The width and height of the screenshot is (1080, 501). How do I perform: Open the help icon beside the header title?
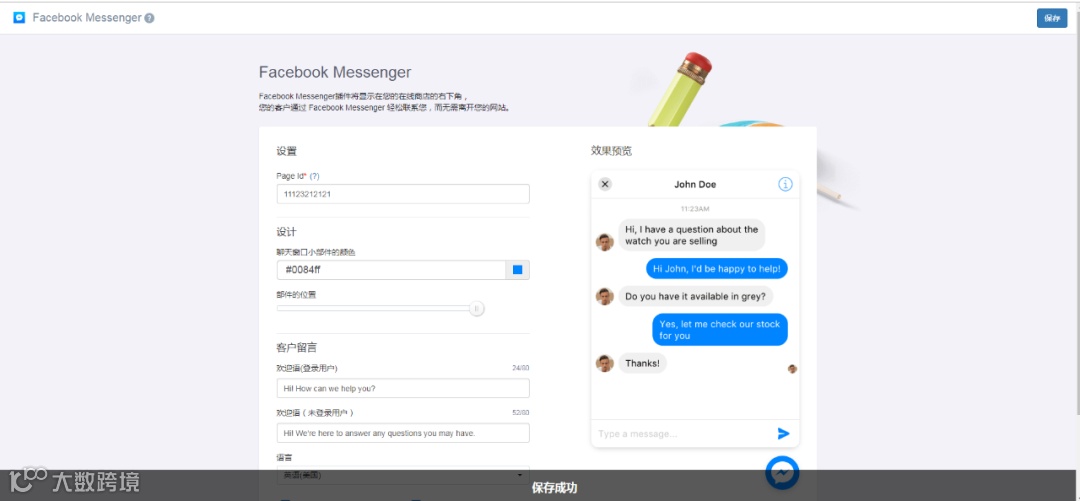click(149, 19)
